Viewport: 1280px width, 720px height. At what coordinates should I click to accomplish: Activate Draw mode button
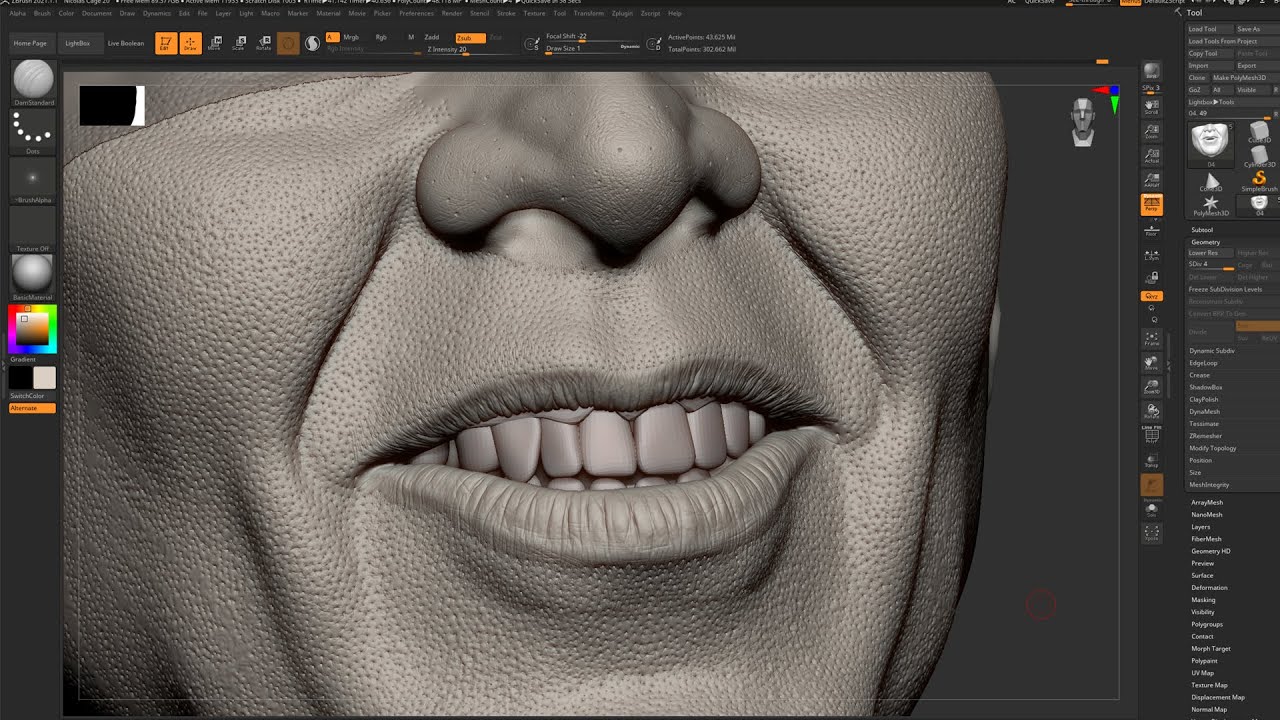[x=190, y=43]
